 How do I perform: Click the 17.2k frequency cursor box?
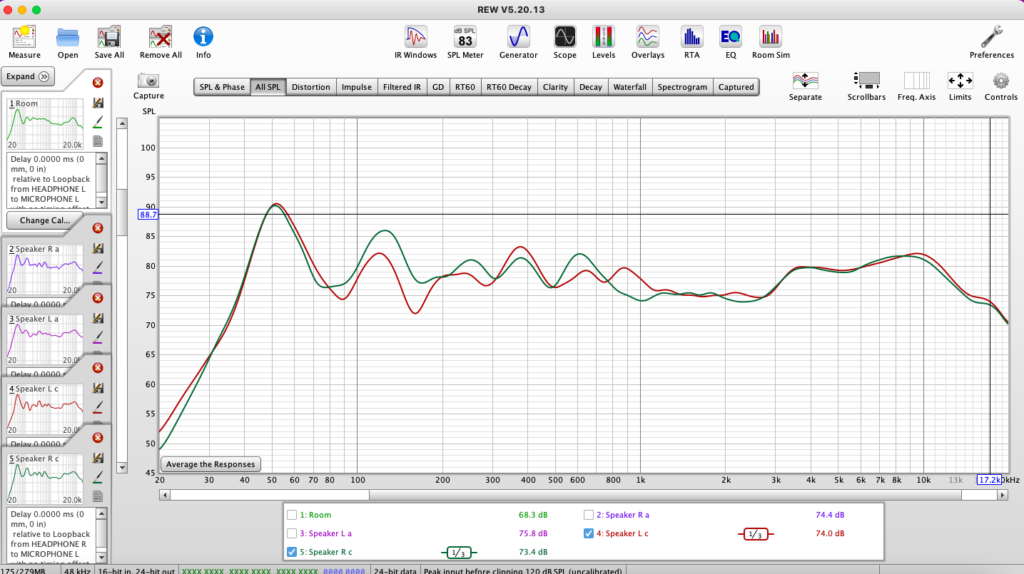[x=989, y=480]
